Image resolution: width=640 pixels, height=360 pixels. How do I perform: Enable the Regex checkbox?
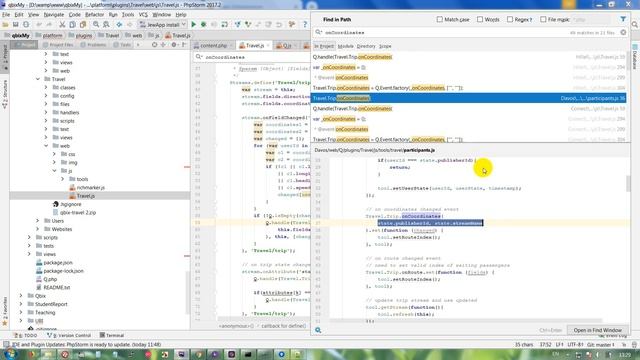510,19
